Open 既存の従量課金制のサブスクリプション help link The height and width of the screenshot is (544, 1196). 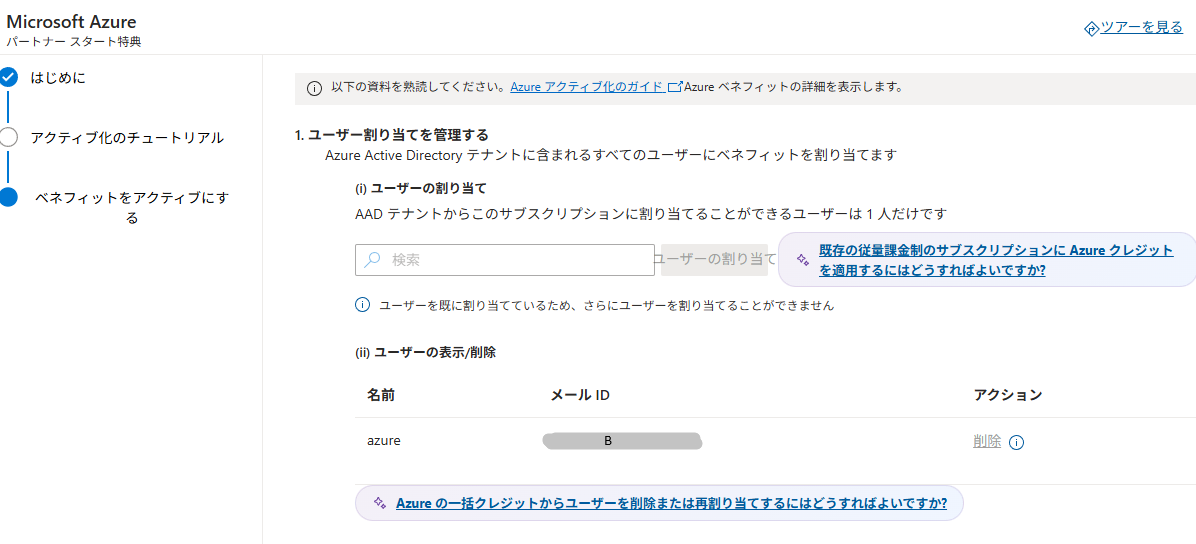tap(996, 260)
